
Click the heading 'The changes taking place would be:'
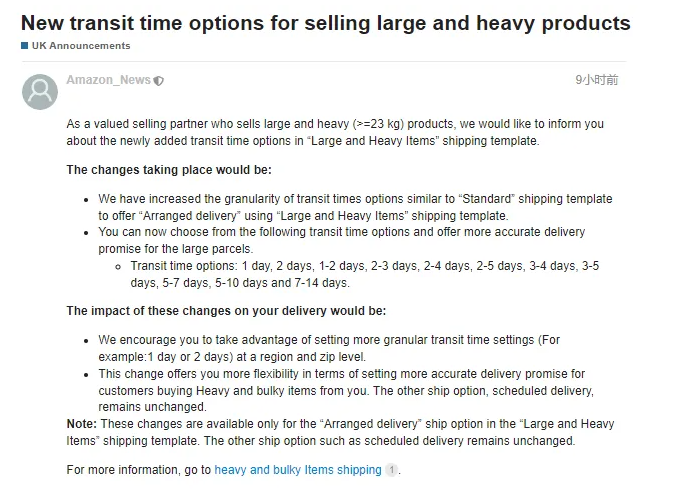tap(169, 170)
